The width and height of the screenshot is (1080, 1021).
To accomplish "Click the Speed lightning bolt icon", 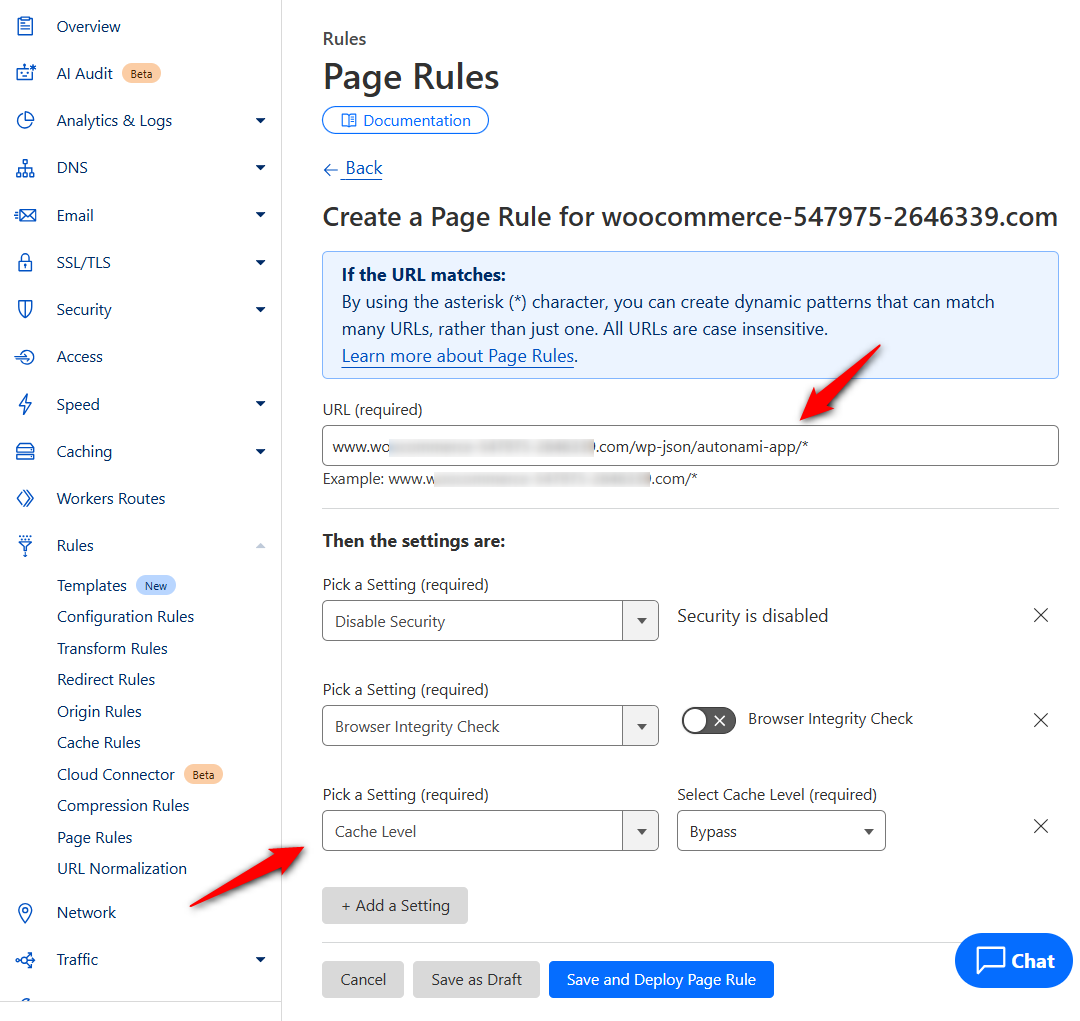I will click(25, 404).
